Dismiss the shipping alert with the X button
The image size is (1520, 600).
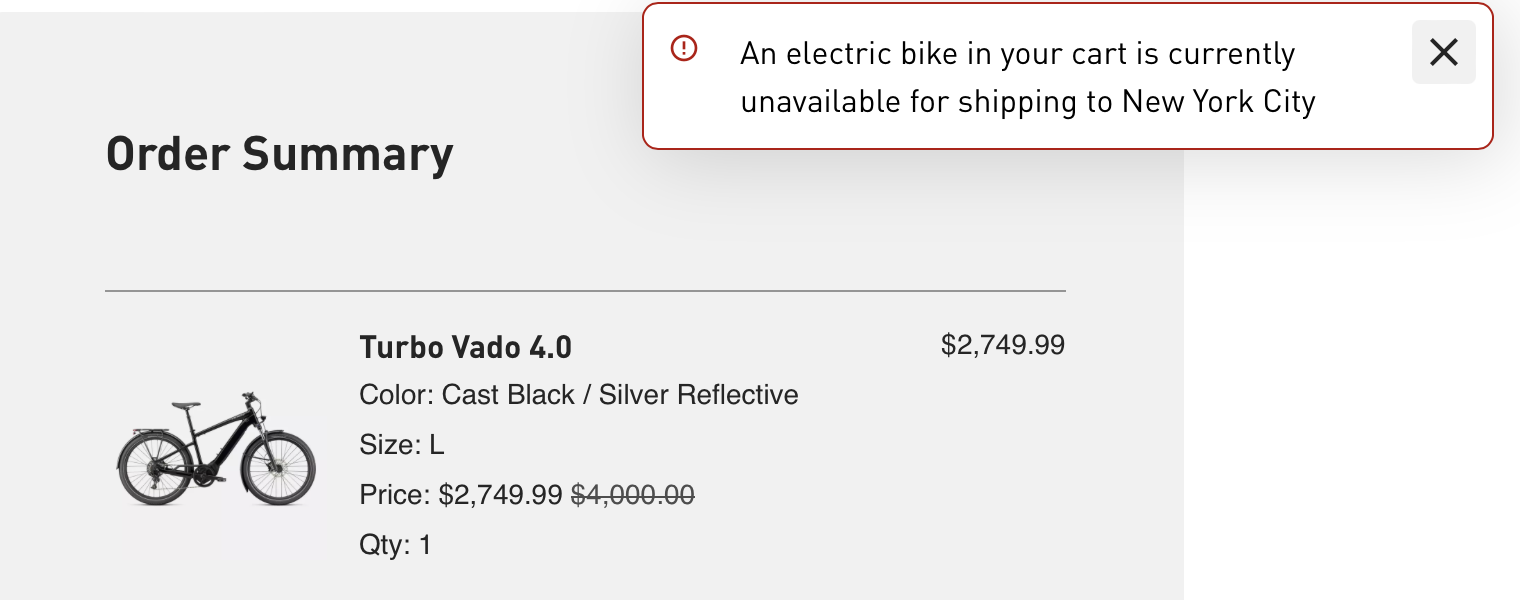[1443, 52]
